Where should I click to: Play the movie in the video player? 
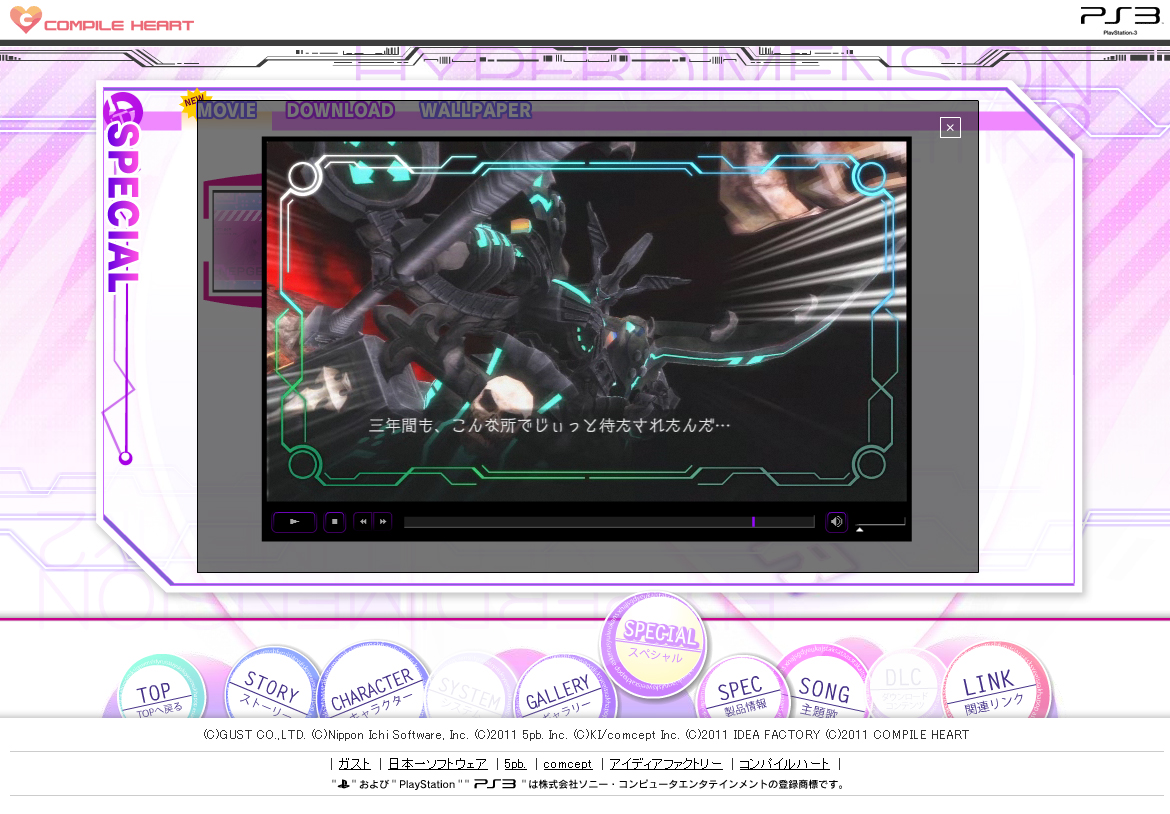click(294, 522)
